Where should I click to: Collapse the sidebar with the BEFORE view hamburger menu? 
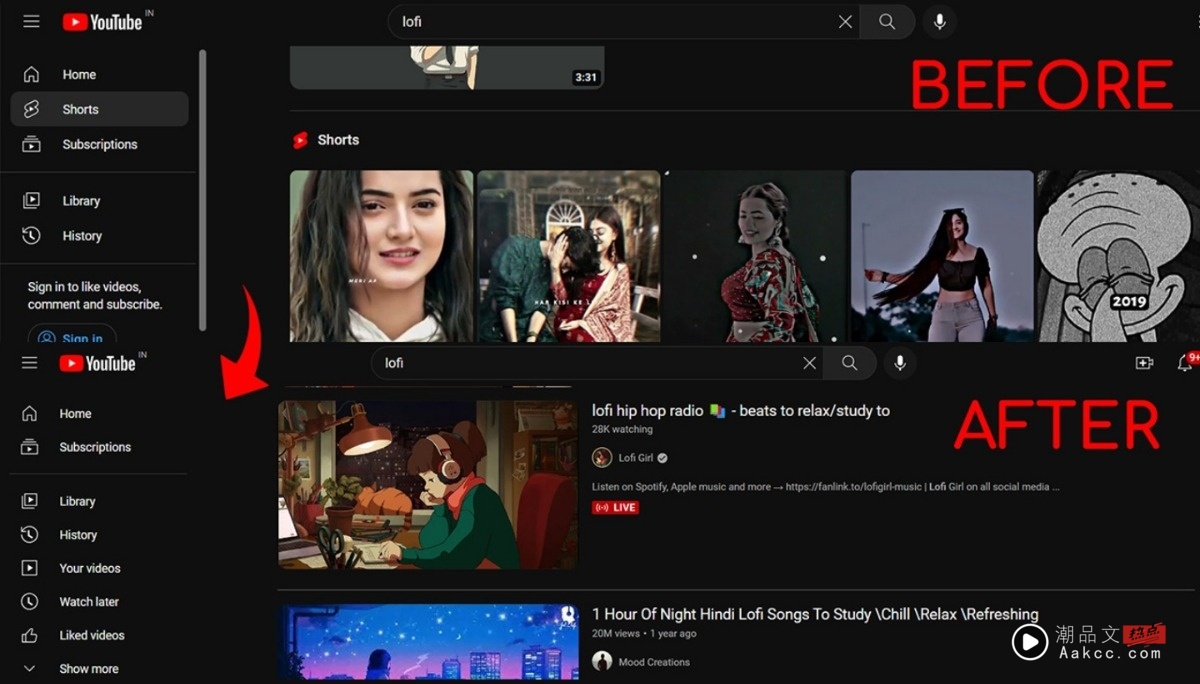(32, 22)
